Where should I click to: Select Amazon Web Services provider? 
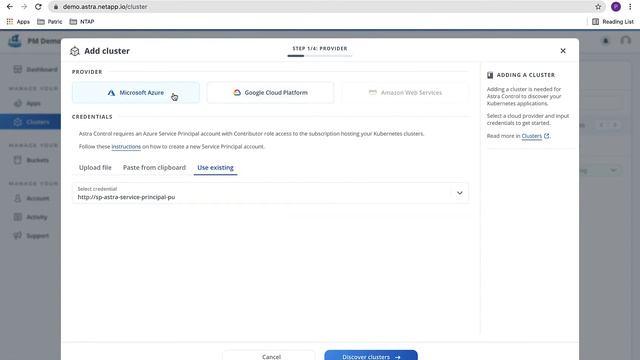point(405,93)
